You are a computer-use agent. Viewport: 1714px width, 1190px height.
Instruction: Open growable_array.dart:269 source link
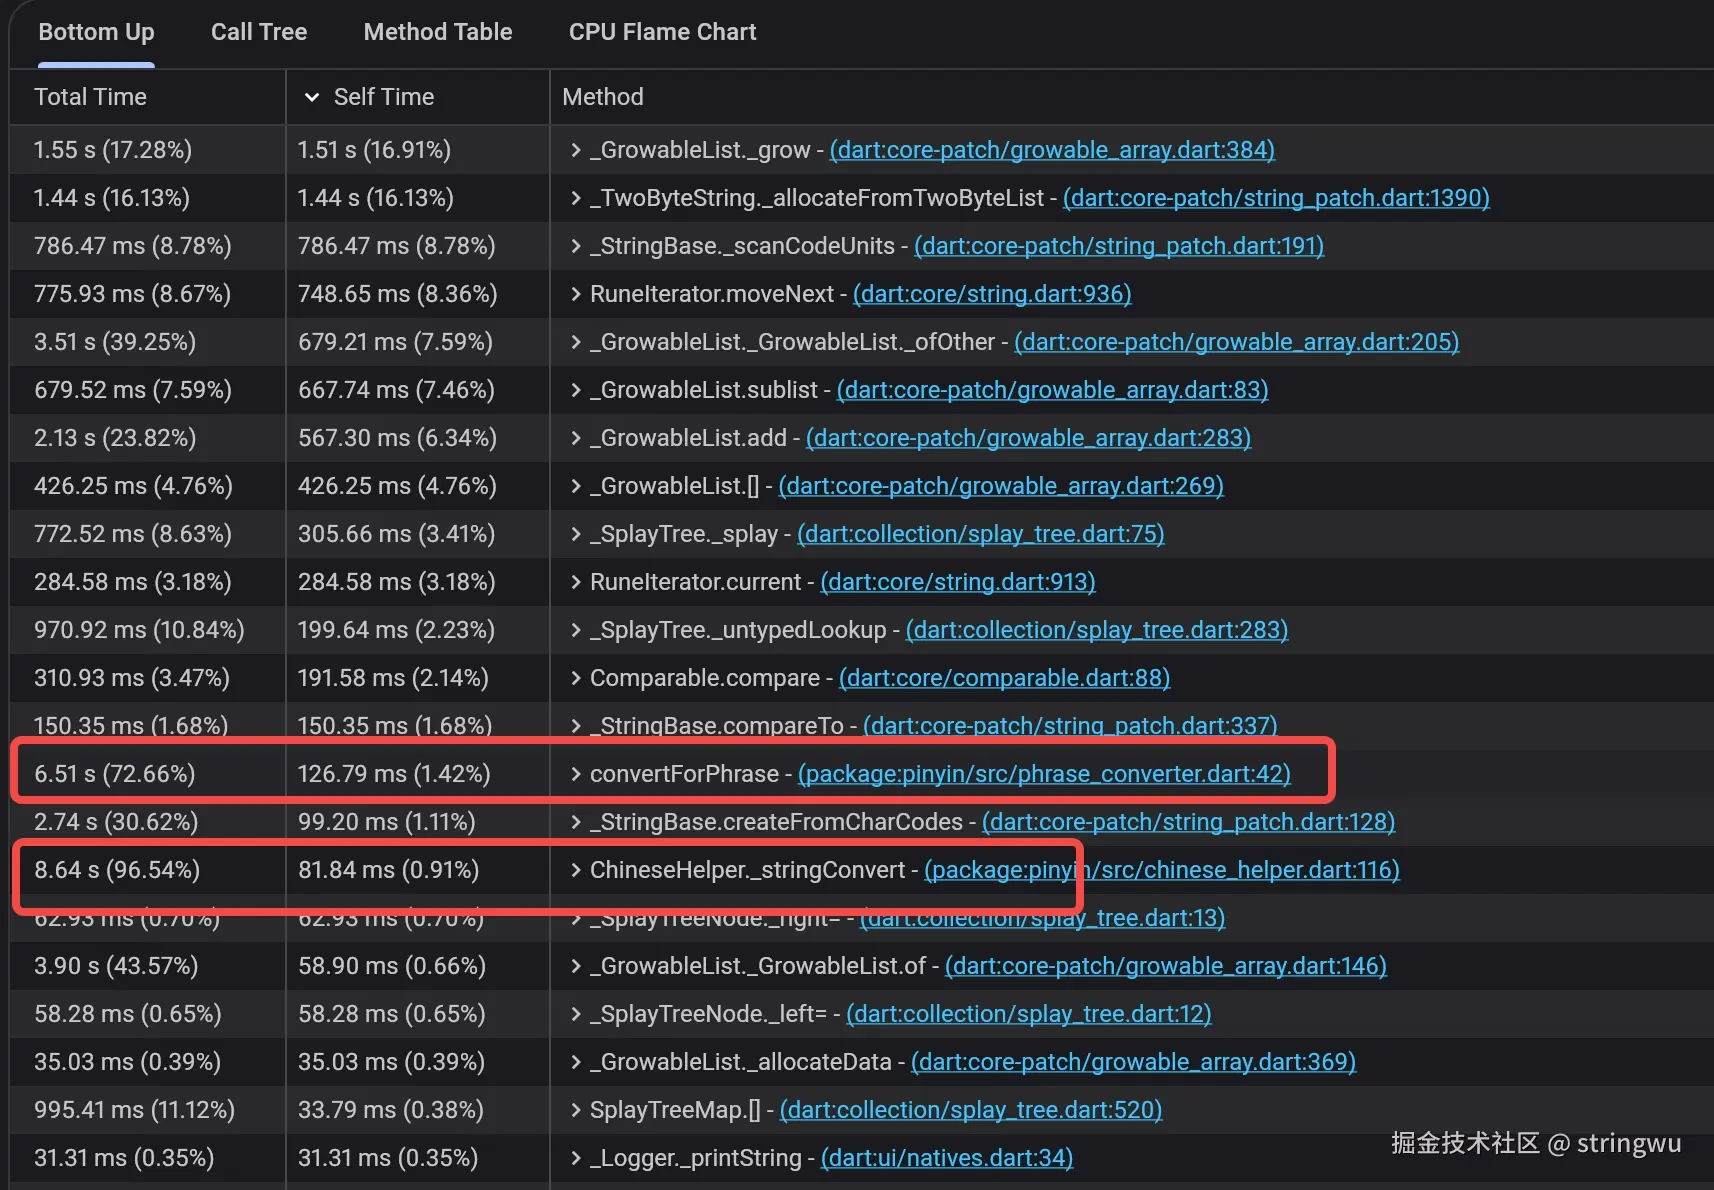click(x=1001, y=486)
